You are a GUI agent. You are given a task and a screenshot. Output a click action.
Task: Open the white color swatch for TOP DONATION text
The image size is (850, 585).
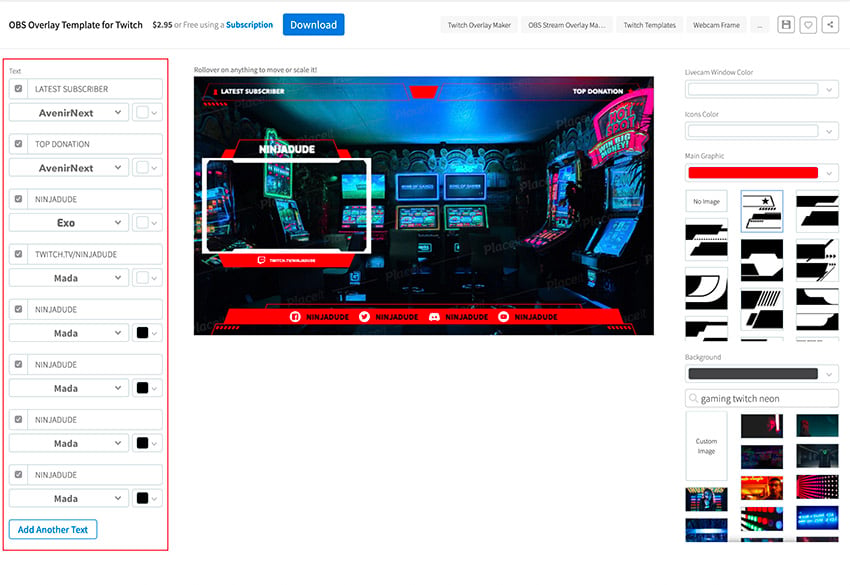[147, 168]
